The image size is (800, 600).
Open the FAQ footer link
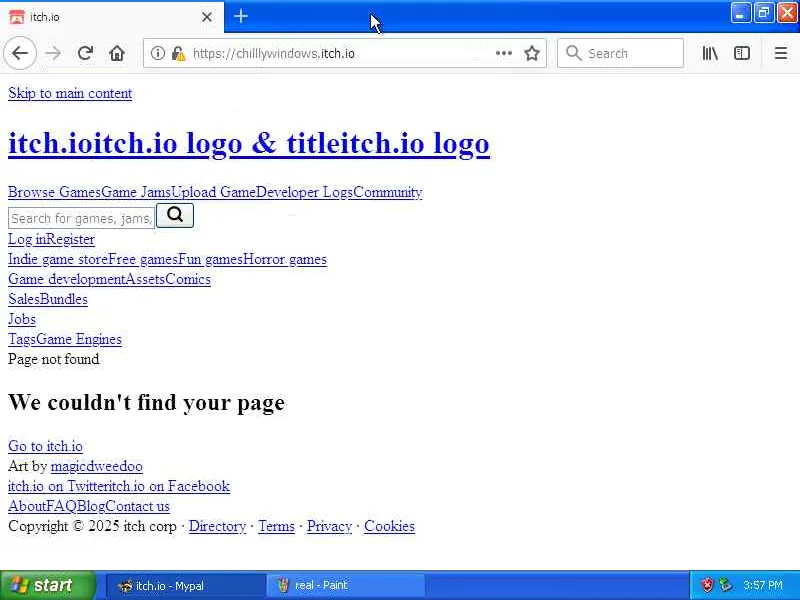[61, 506]
